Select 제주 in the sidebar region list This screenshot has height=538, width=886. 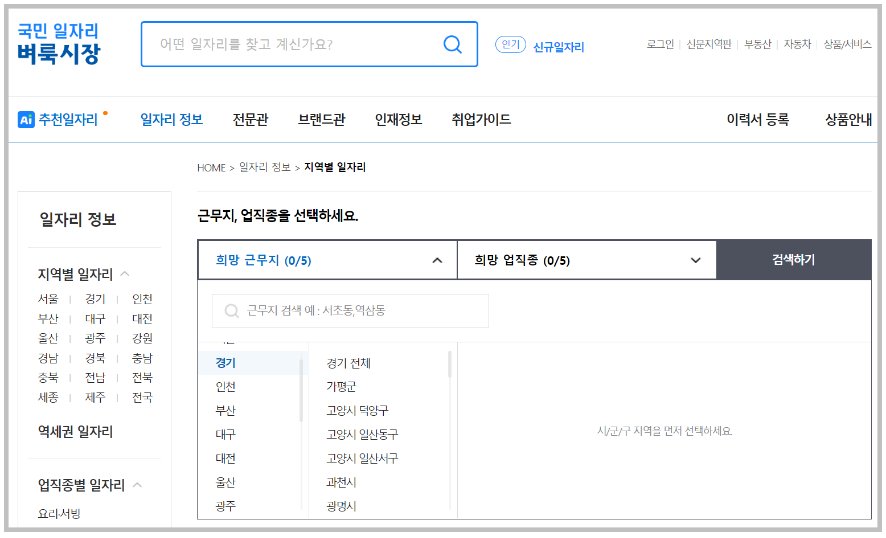tap(95, 397)
